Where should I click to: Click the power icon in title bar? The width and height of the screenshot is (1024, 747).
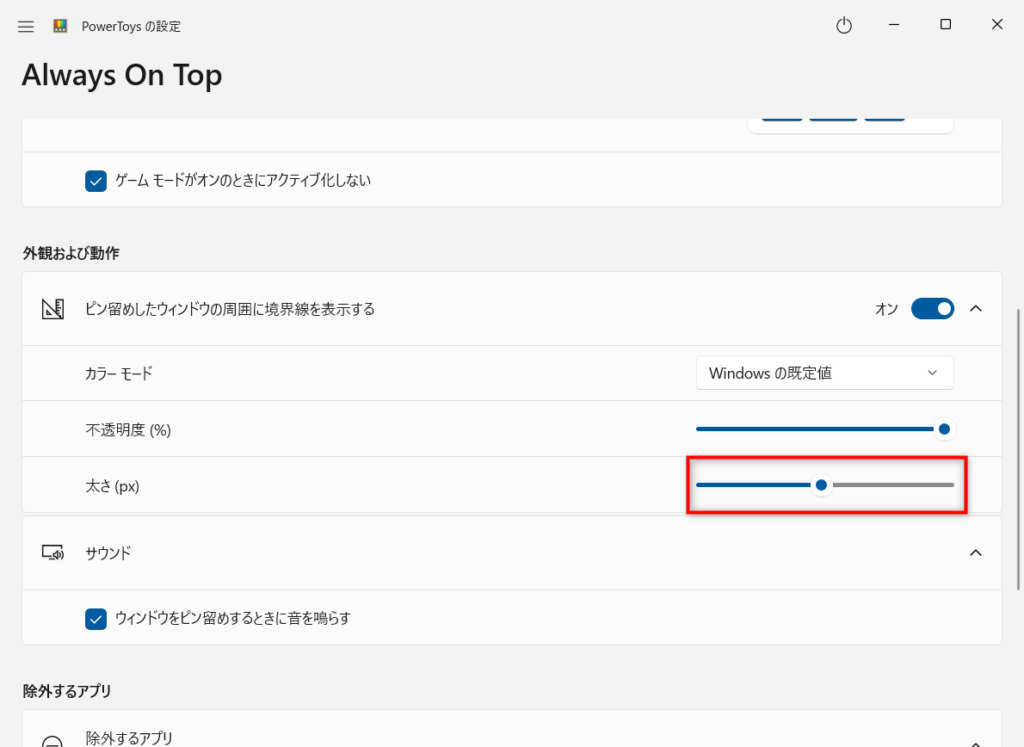click(844, 25)
